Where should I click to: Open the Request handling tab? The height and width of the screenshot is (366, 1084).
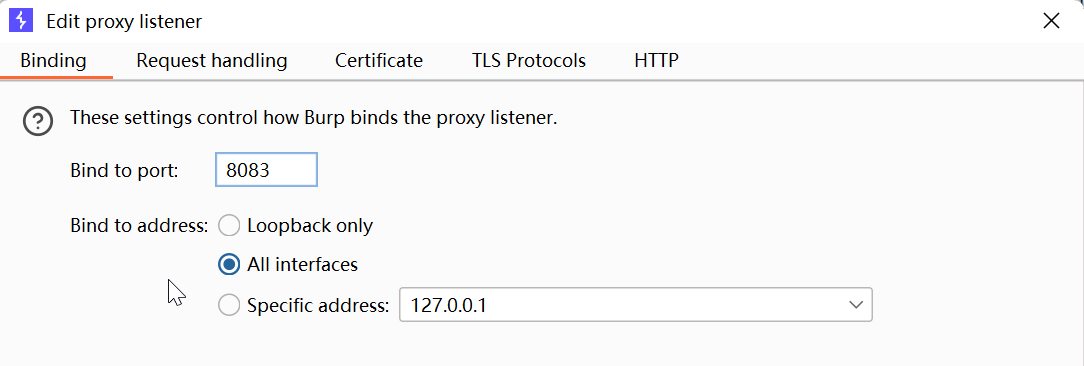pos(212,61)
